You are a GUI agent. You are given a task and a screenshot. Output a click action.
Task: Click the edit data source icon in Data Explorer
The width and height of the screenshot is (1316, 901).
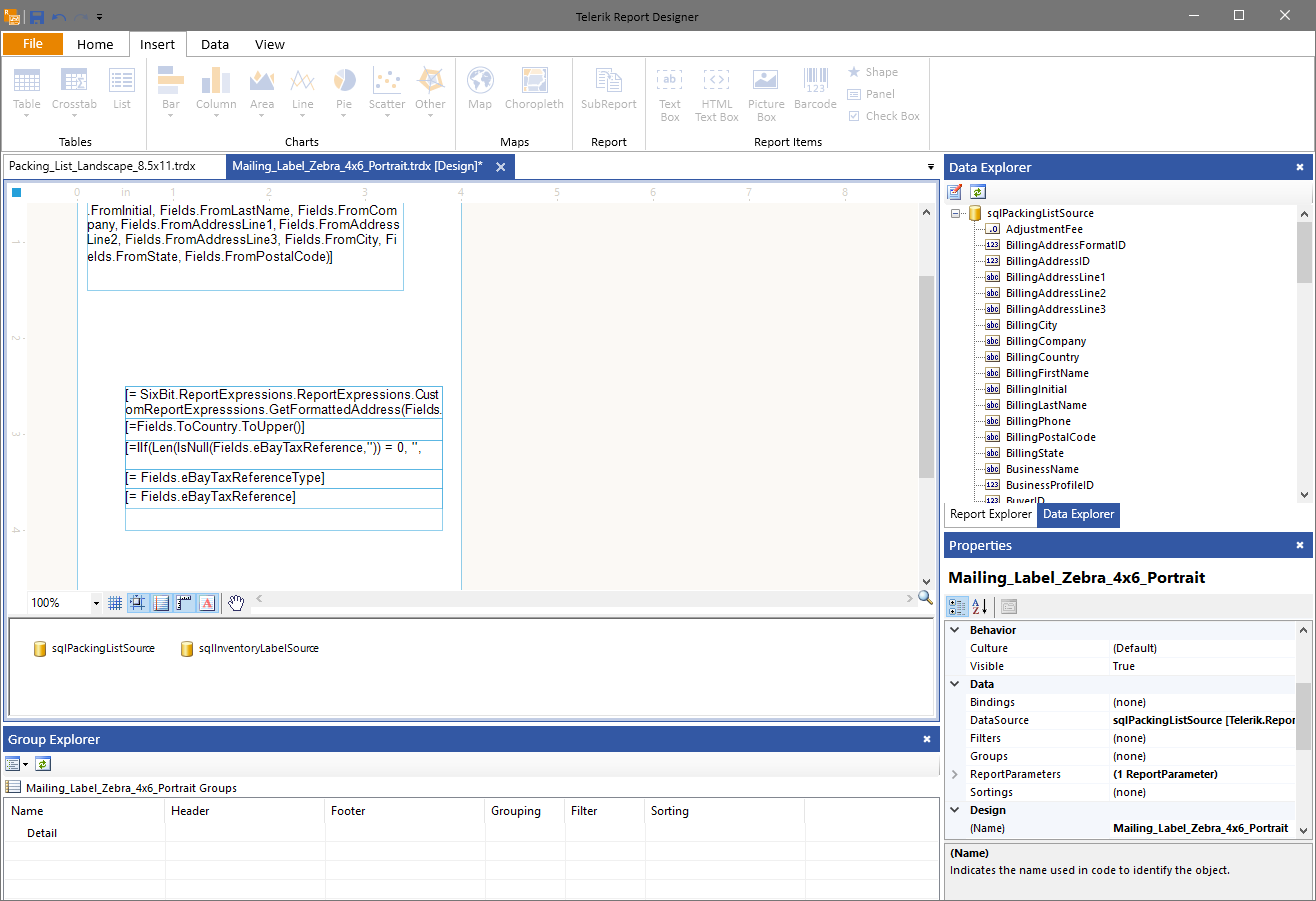click(955, 192)
